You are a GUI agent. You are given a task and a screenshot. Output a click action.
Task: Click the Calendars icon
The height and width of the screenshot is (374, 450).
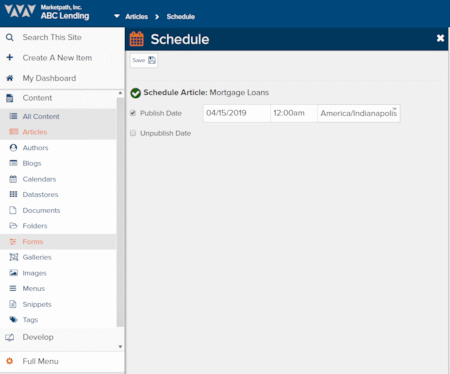pyautogui.click(x=13, y=179)
